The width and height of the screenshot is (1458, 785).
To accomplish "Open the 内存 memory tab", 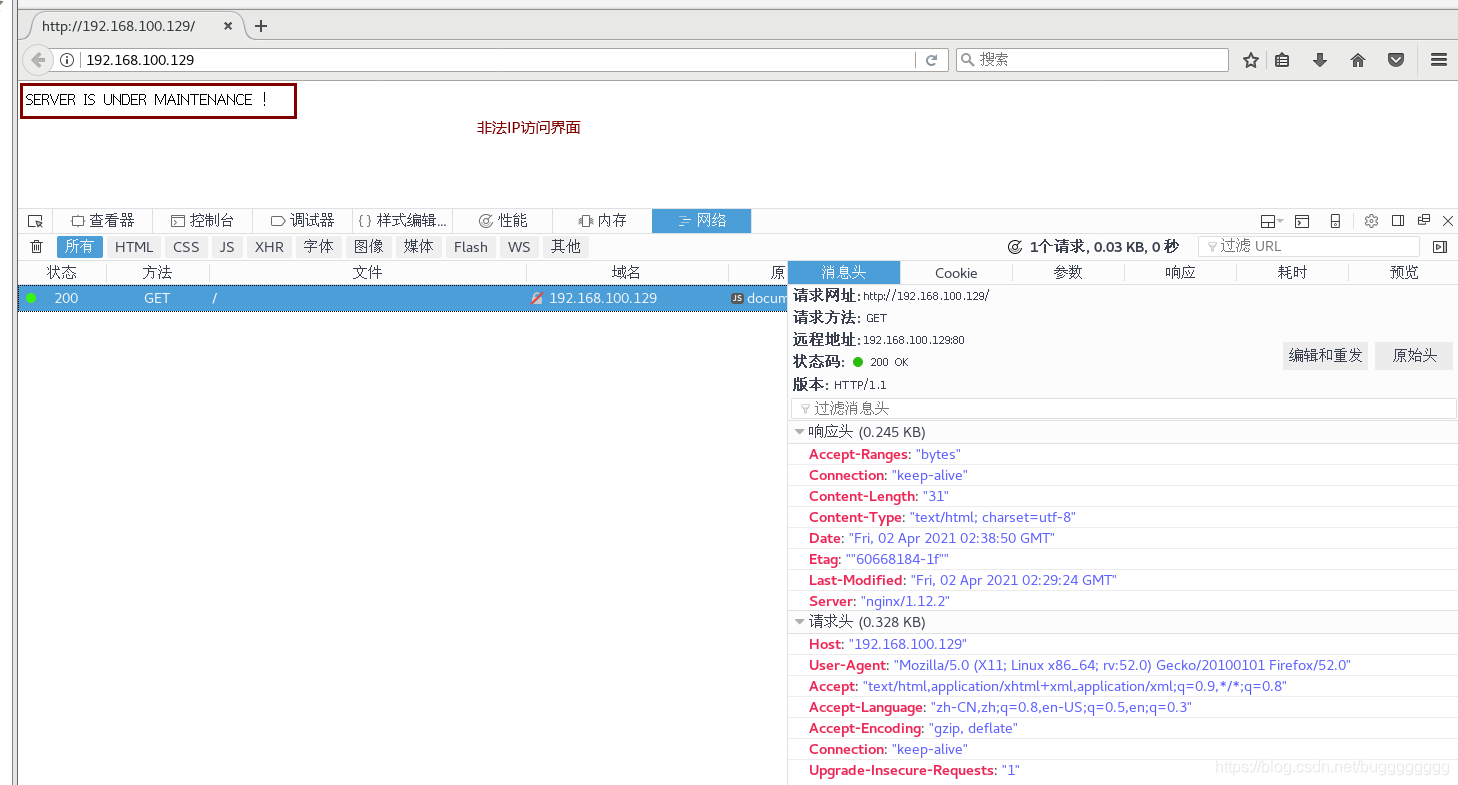I will click(x=602, y=221).
